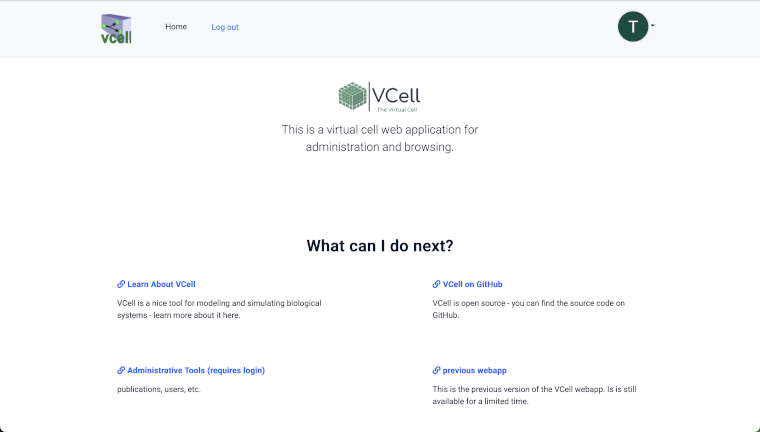Click the VCell The Virtual Cell wordmark
The image size is (760, 432).
pyautogui.click(x=396, y=97)
